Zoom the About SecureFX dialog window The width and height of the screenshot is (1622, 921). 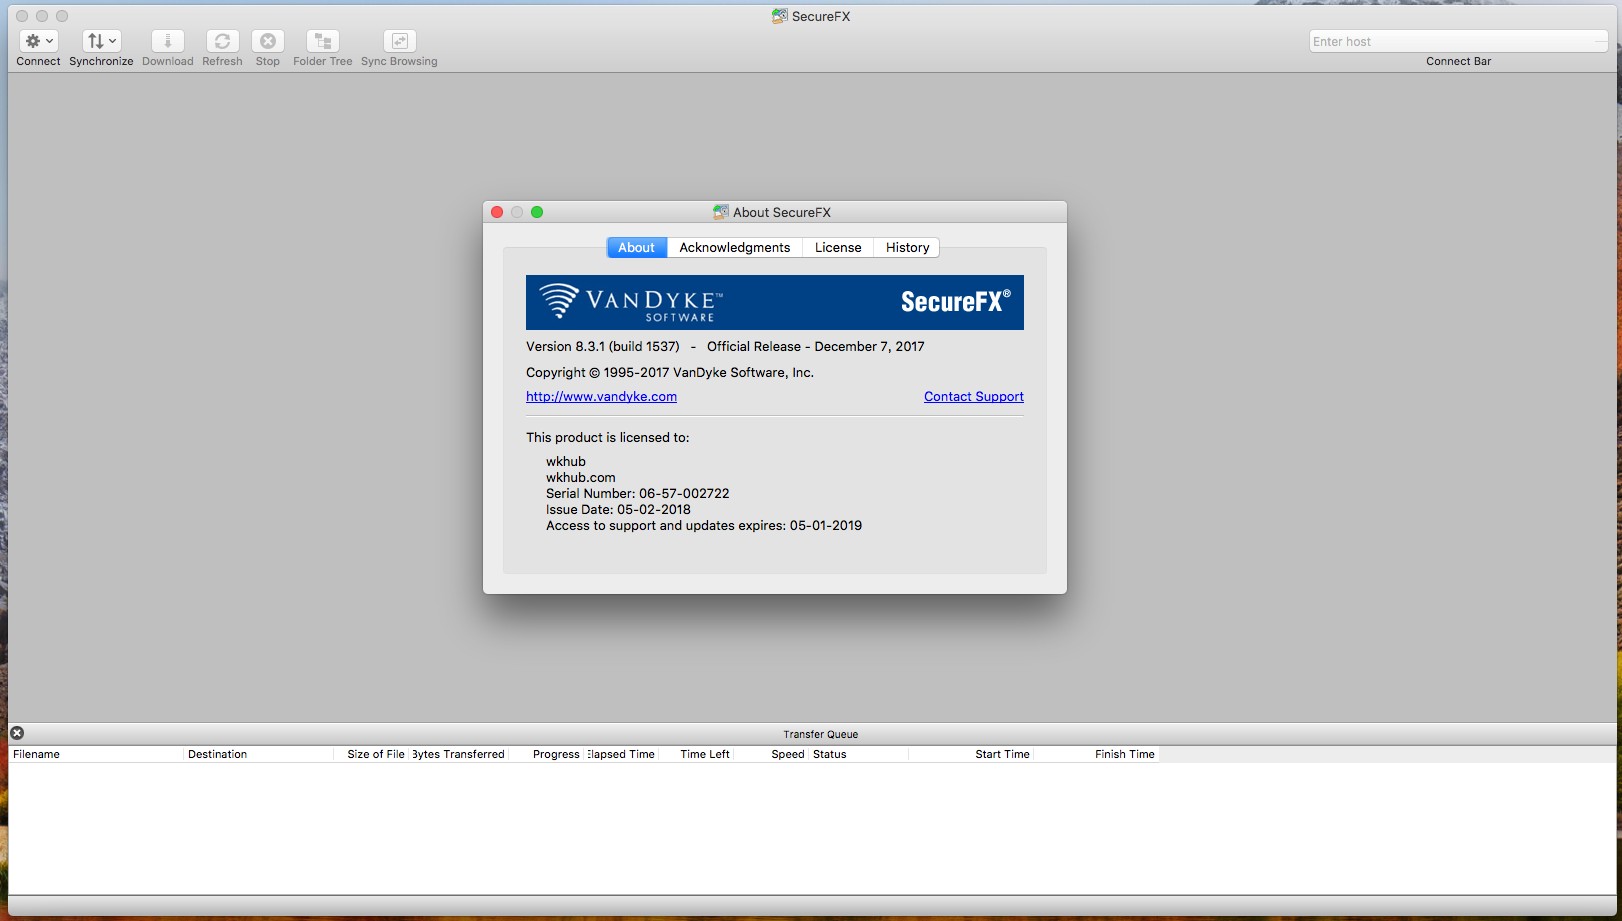[x=537, y=212]
